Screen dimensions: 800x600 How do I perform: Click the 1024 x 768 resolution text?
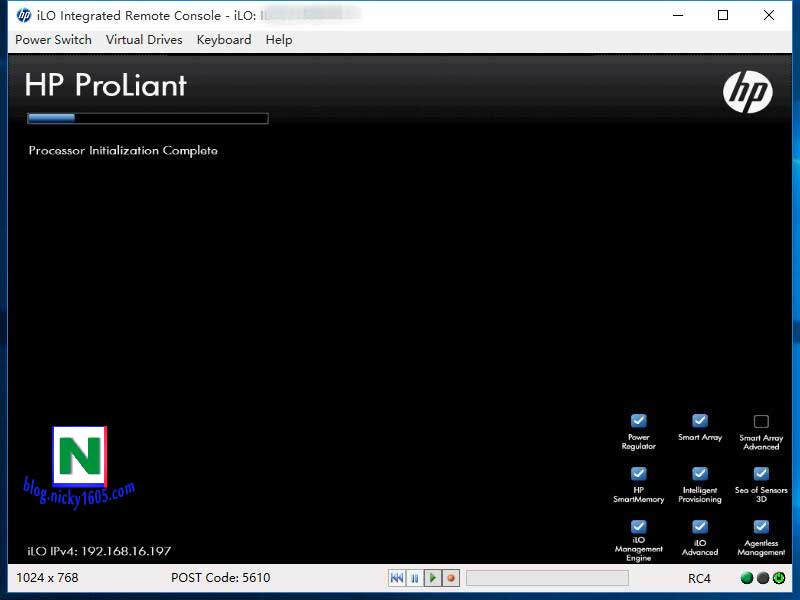coord(47,578)
